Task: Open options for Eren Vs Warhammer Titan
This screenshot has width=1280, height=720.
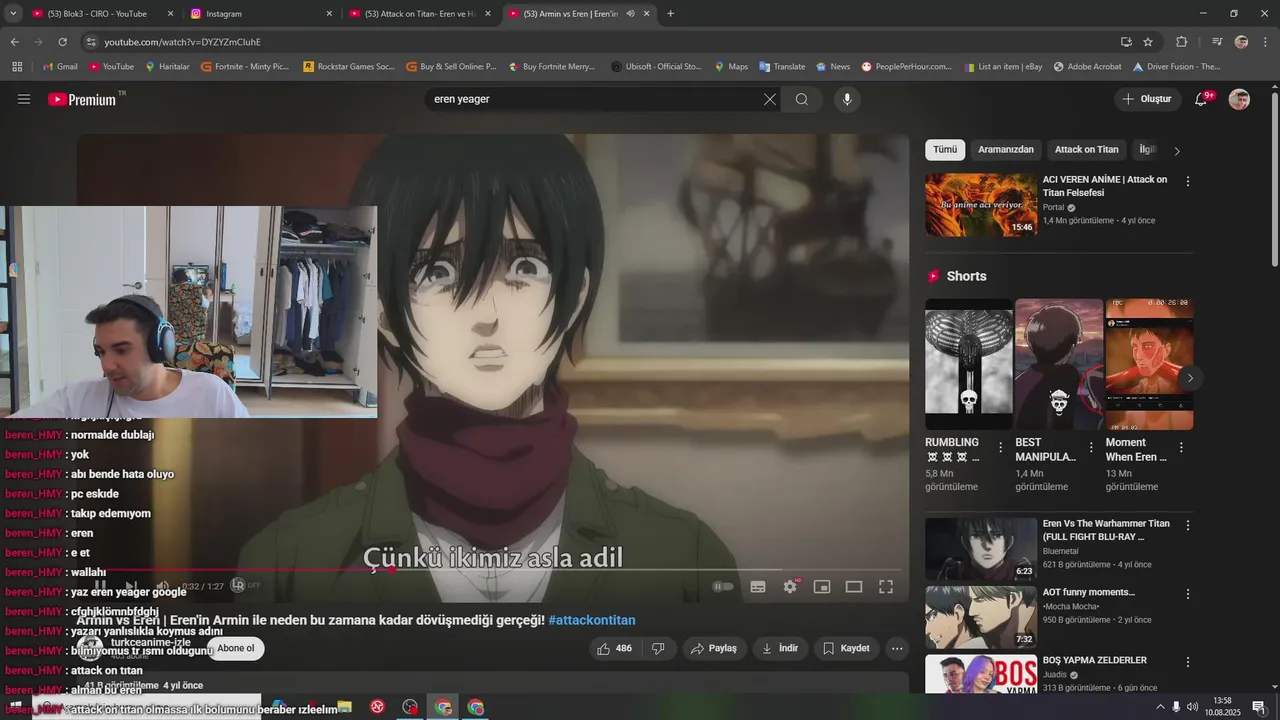Action: (x=1188, y=526)
